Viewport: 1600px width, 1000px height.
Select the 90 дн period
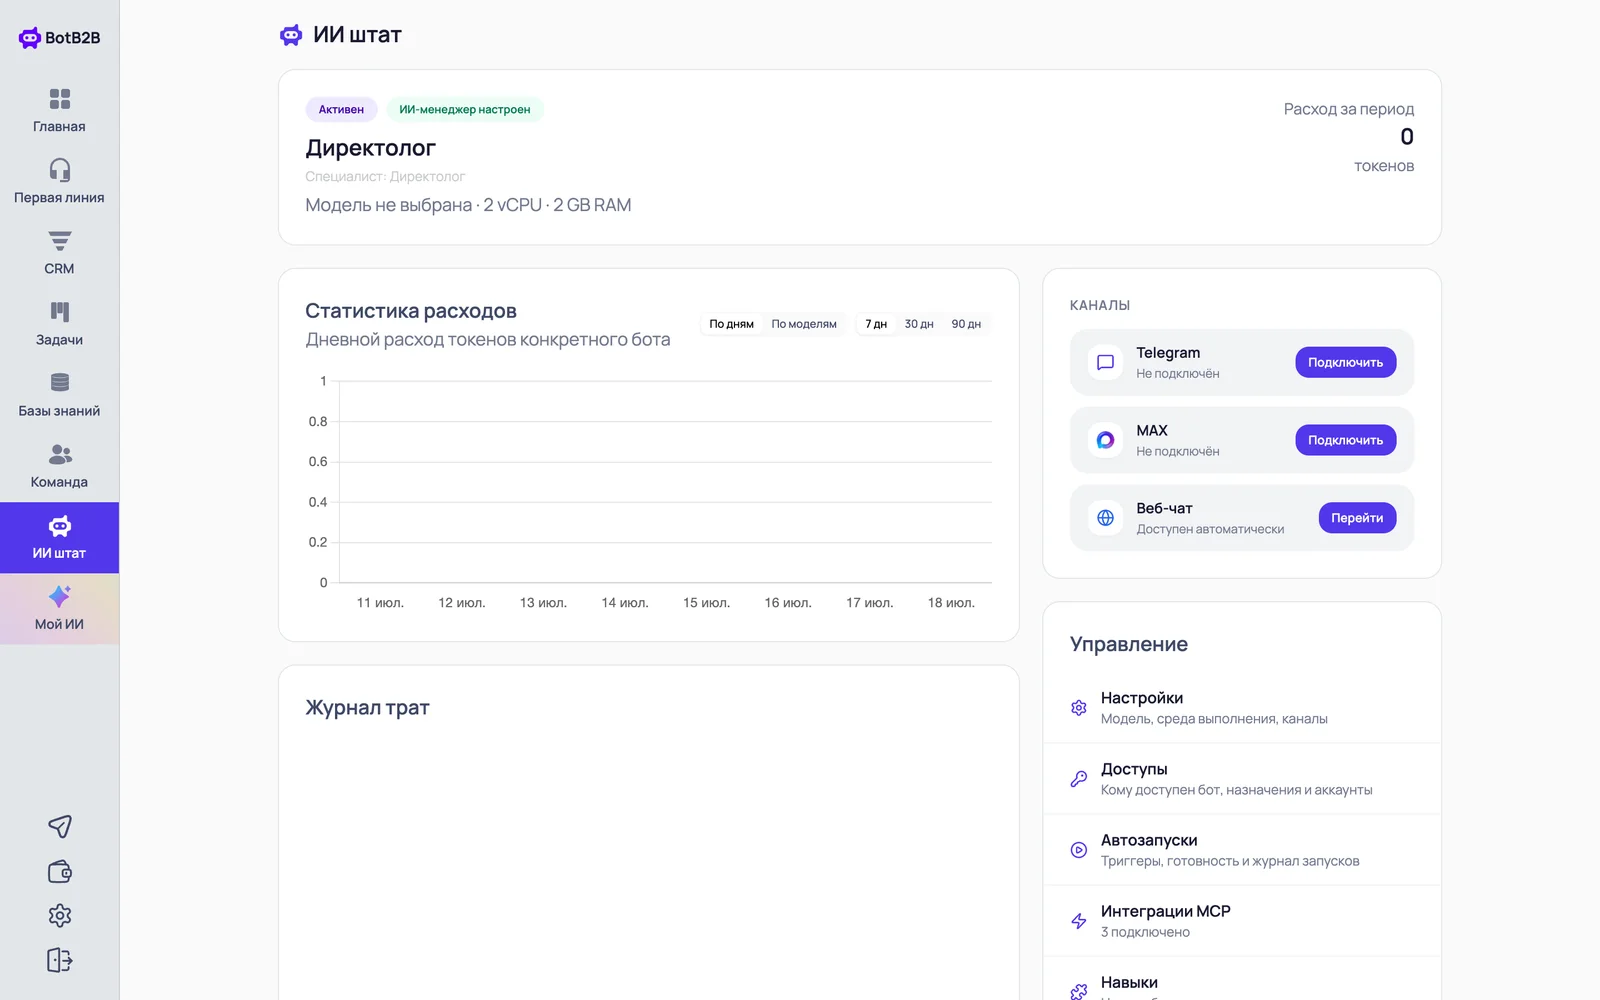point(966,324)
